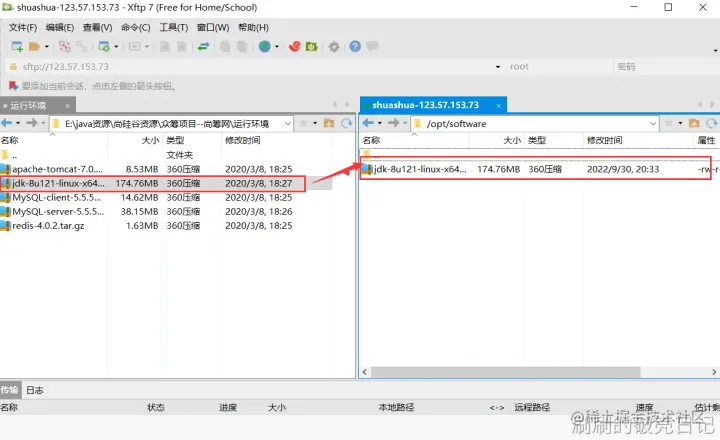Sort remote files by 属性 column
720x440 pixels.
point(706,140)
